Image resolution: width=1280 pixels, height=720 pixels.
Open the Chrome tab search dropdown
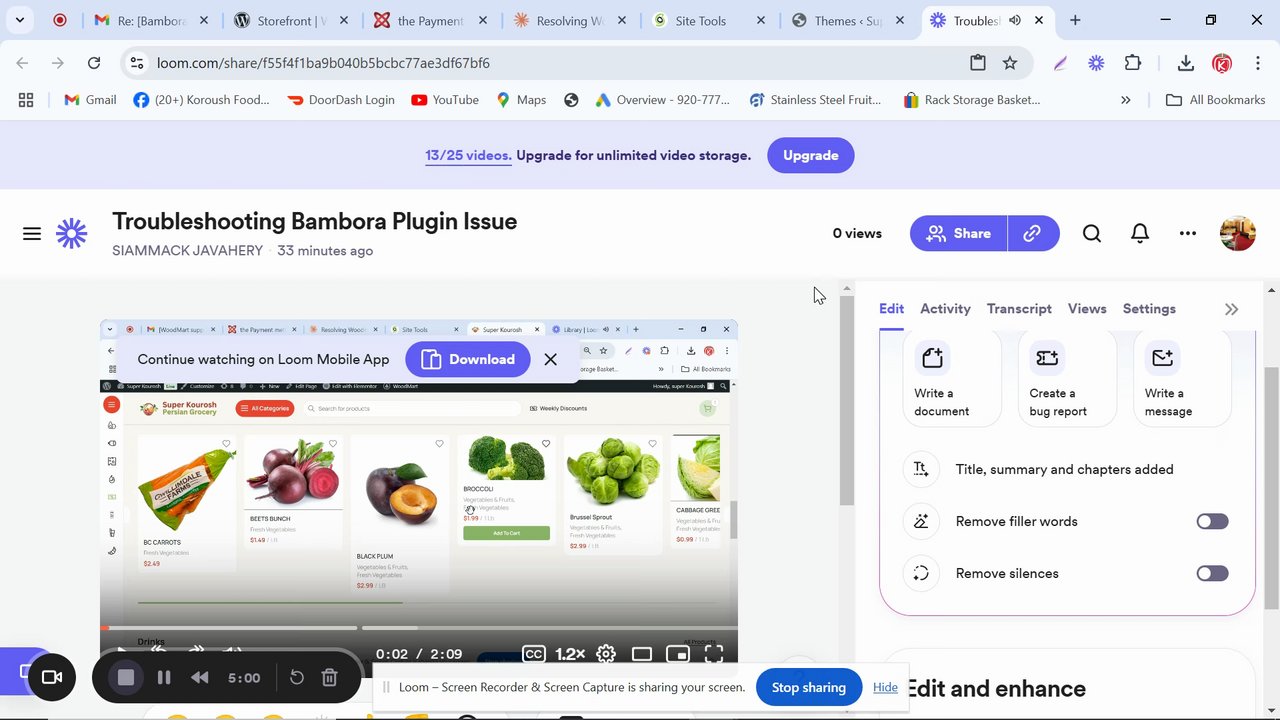pos(19,20)
